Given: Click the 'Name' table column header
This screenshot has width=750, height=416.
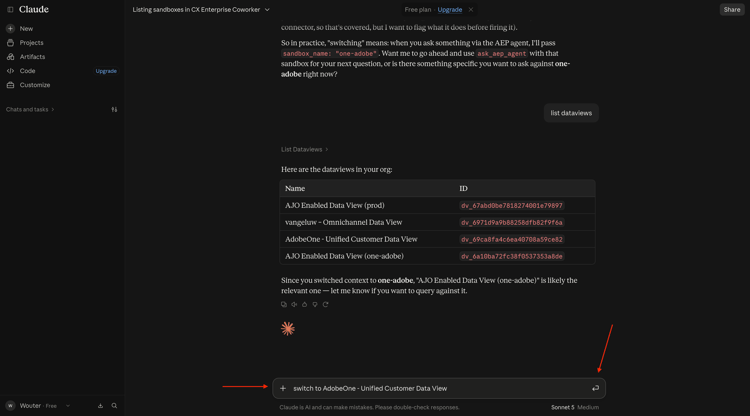Looking at the screenshot, I should click(295, 188).
